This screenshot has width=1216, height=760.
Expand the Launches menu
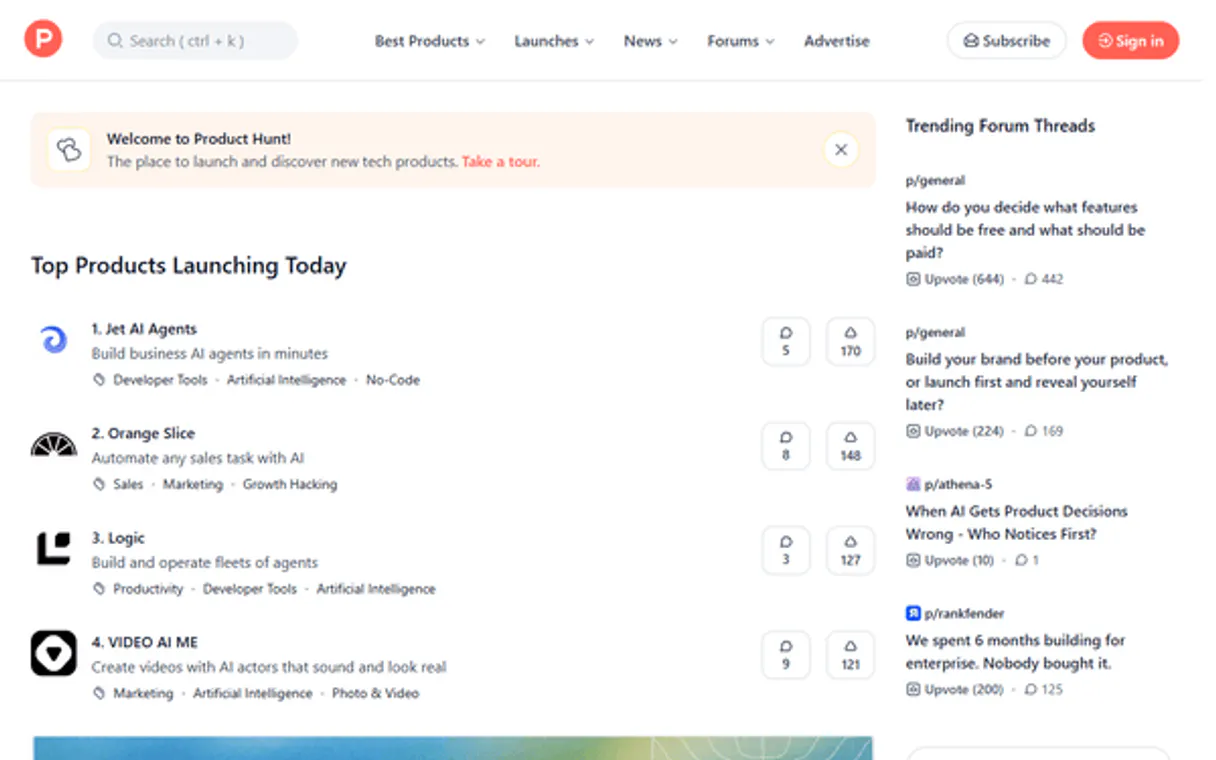[x=554, y=41]
